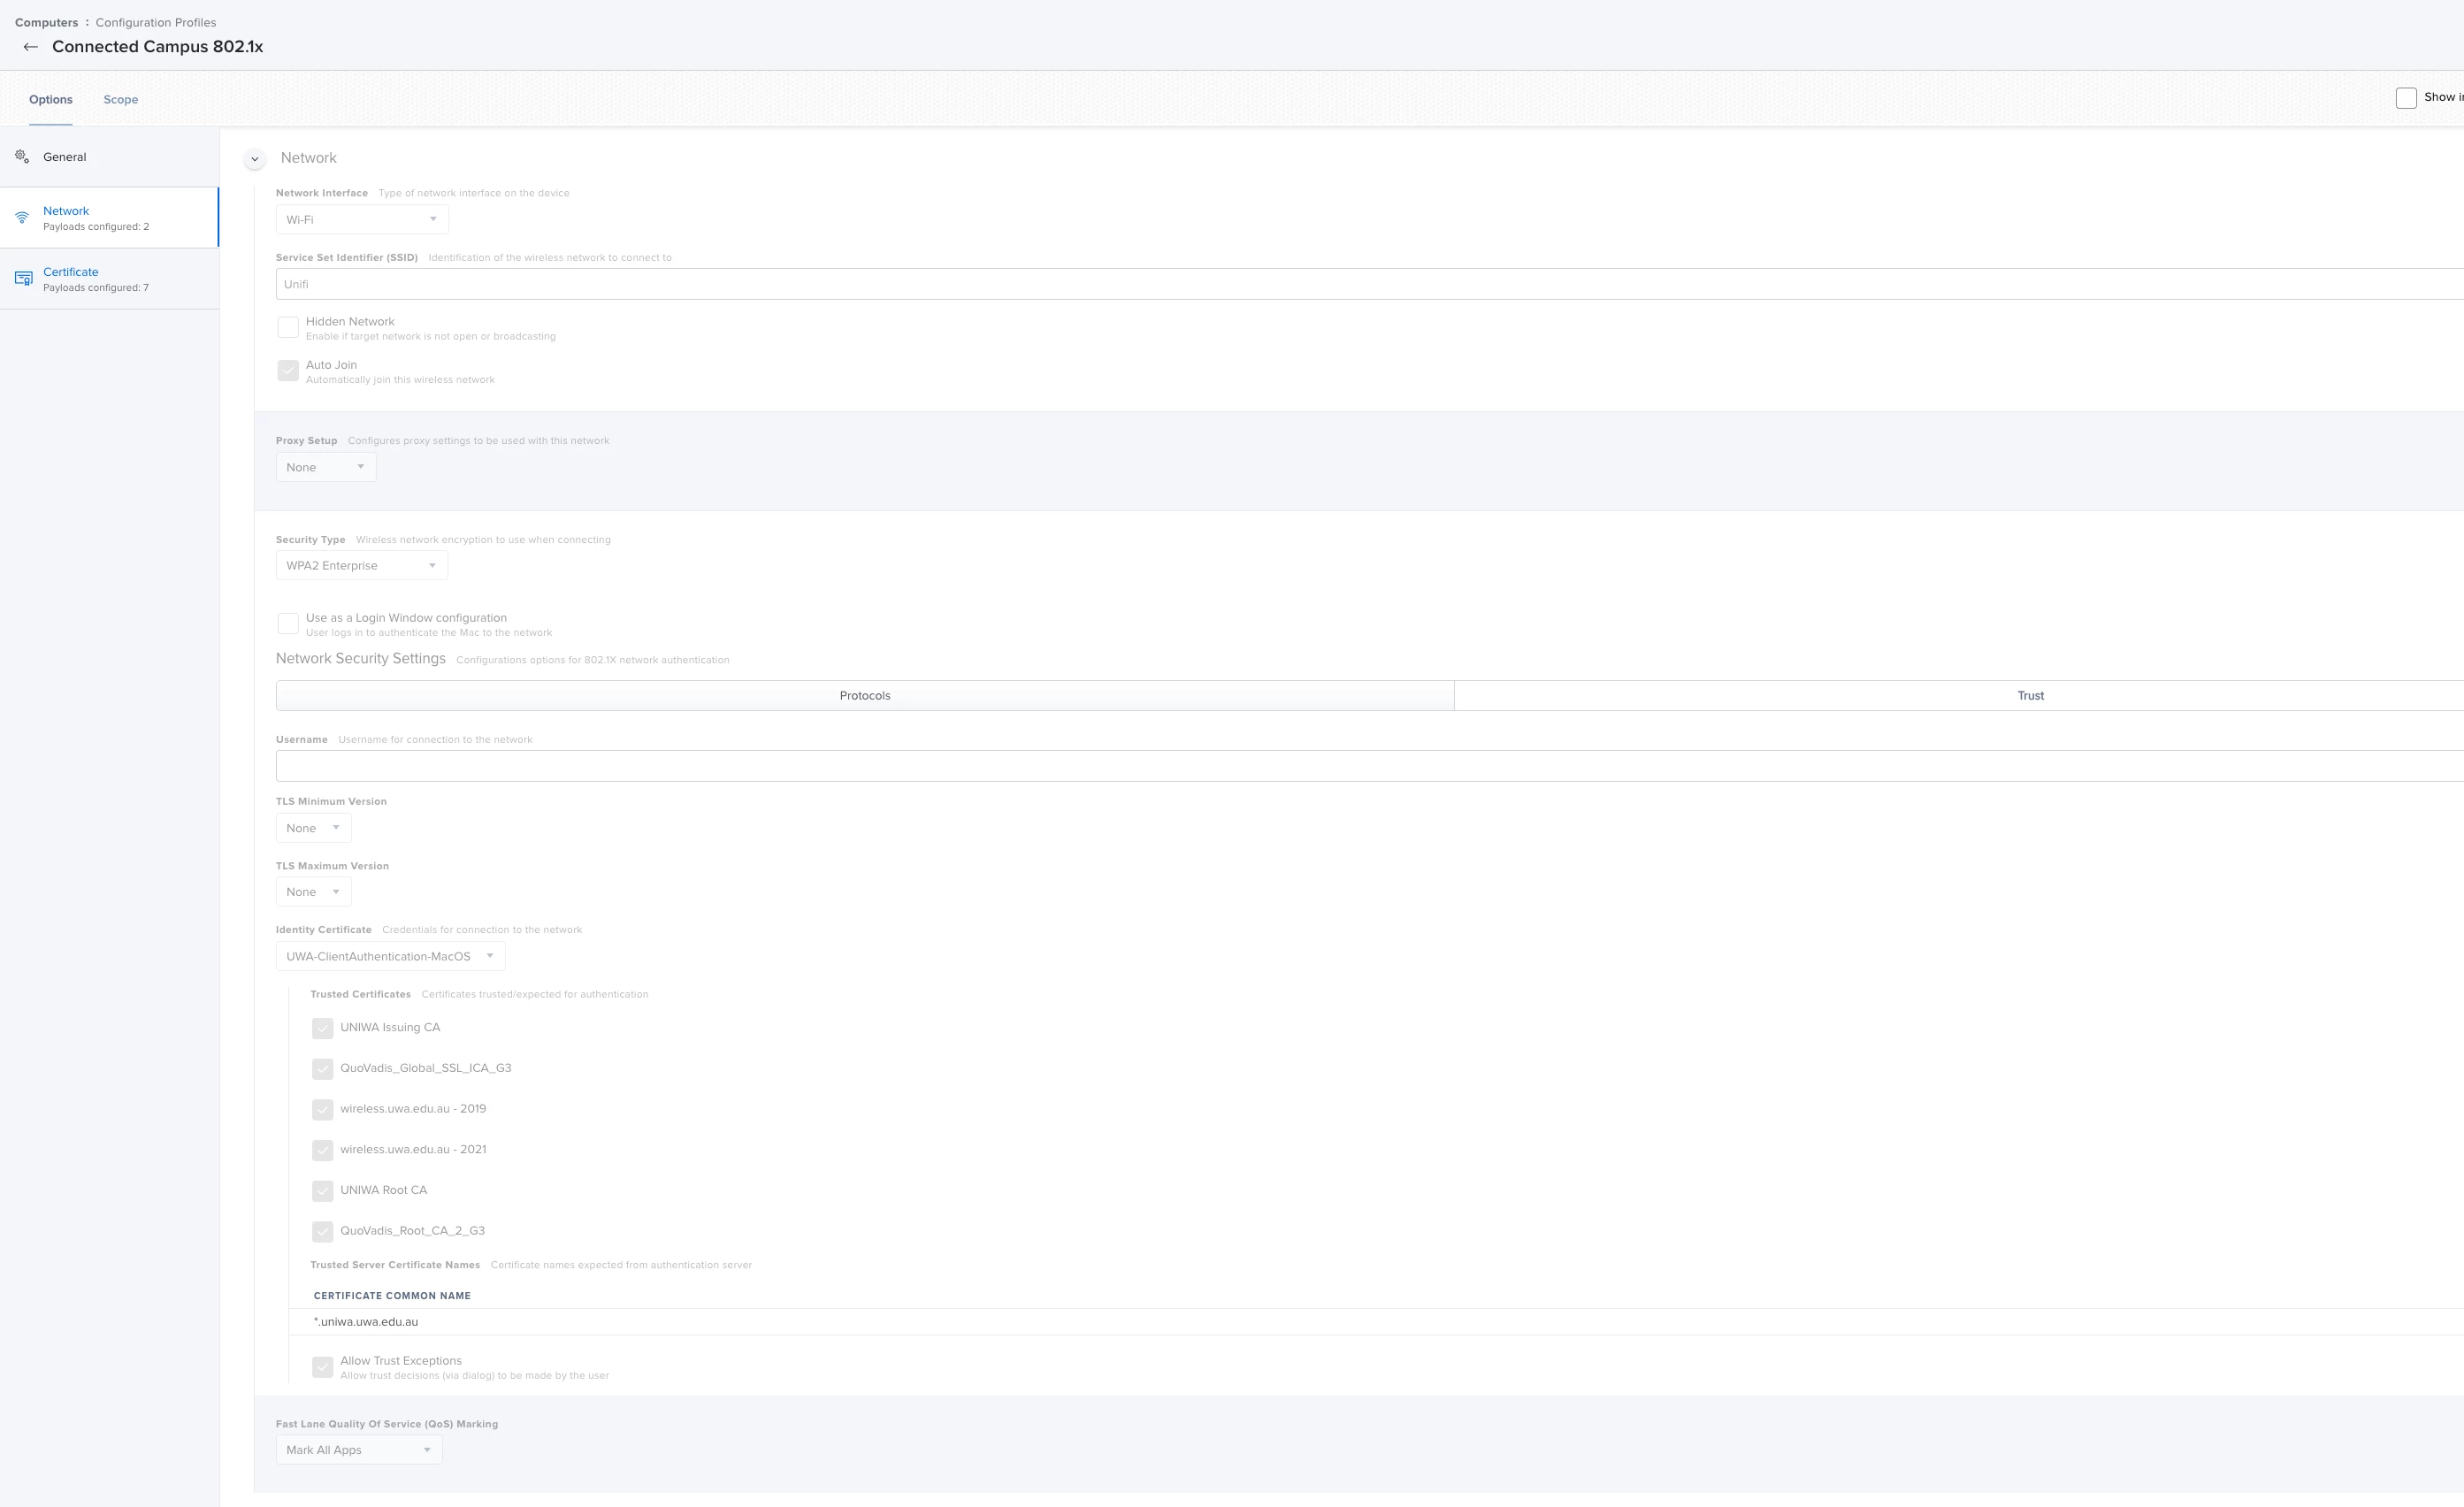Image resolution: width=2464 pixels, height=1507 pixels.
Task: Collapse the Network section chevron
Action: pos(255,158)
